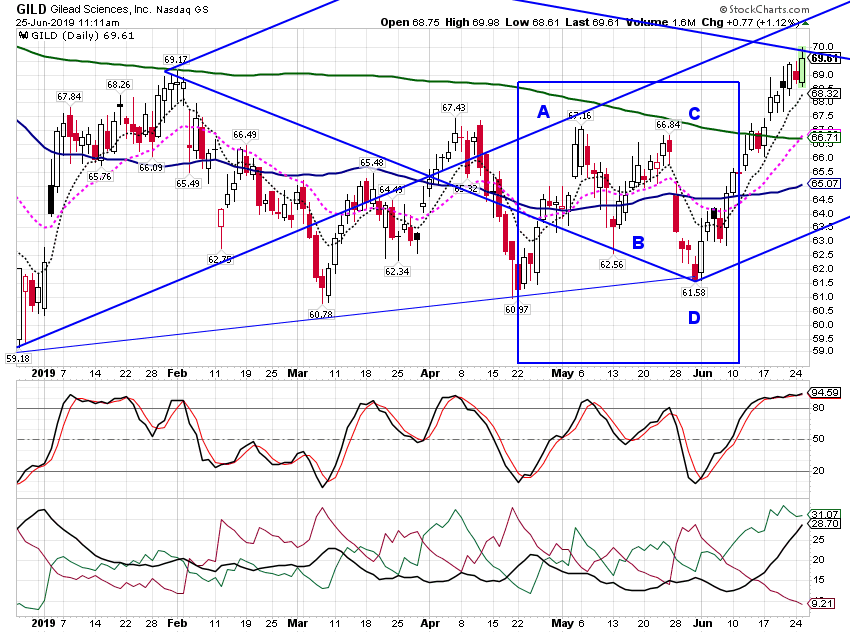Select the blue letter A annotation
Image resolution: width=850 pixels, height=633 pixels.
click(x=543, y=112)
